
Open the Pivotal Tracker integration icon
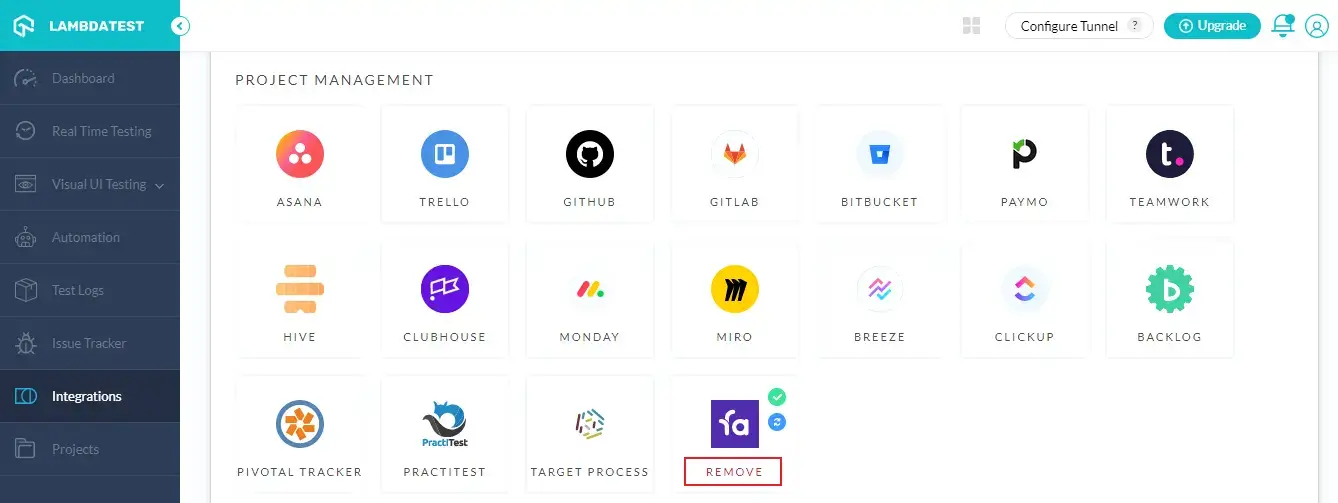(x=300, y=424)
